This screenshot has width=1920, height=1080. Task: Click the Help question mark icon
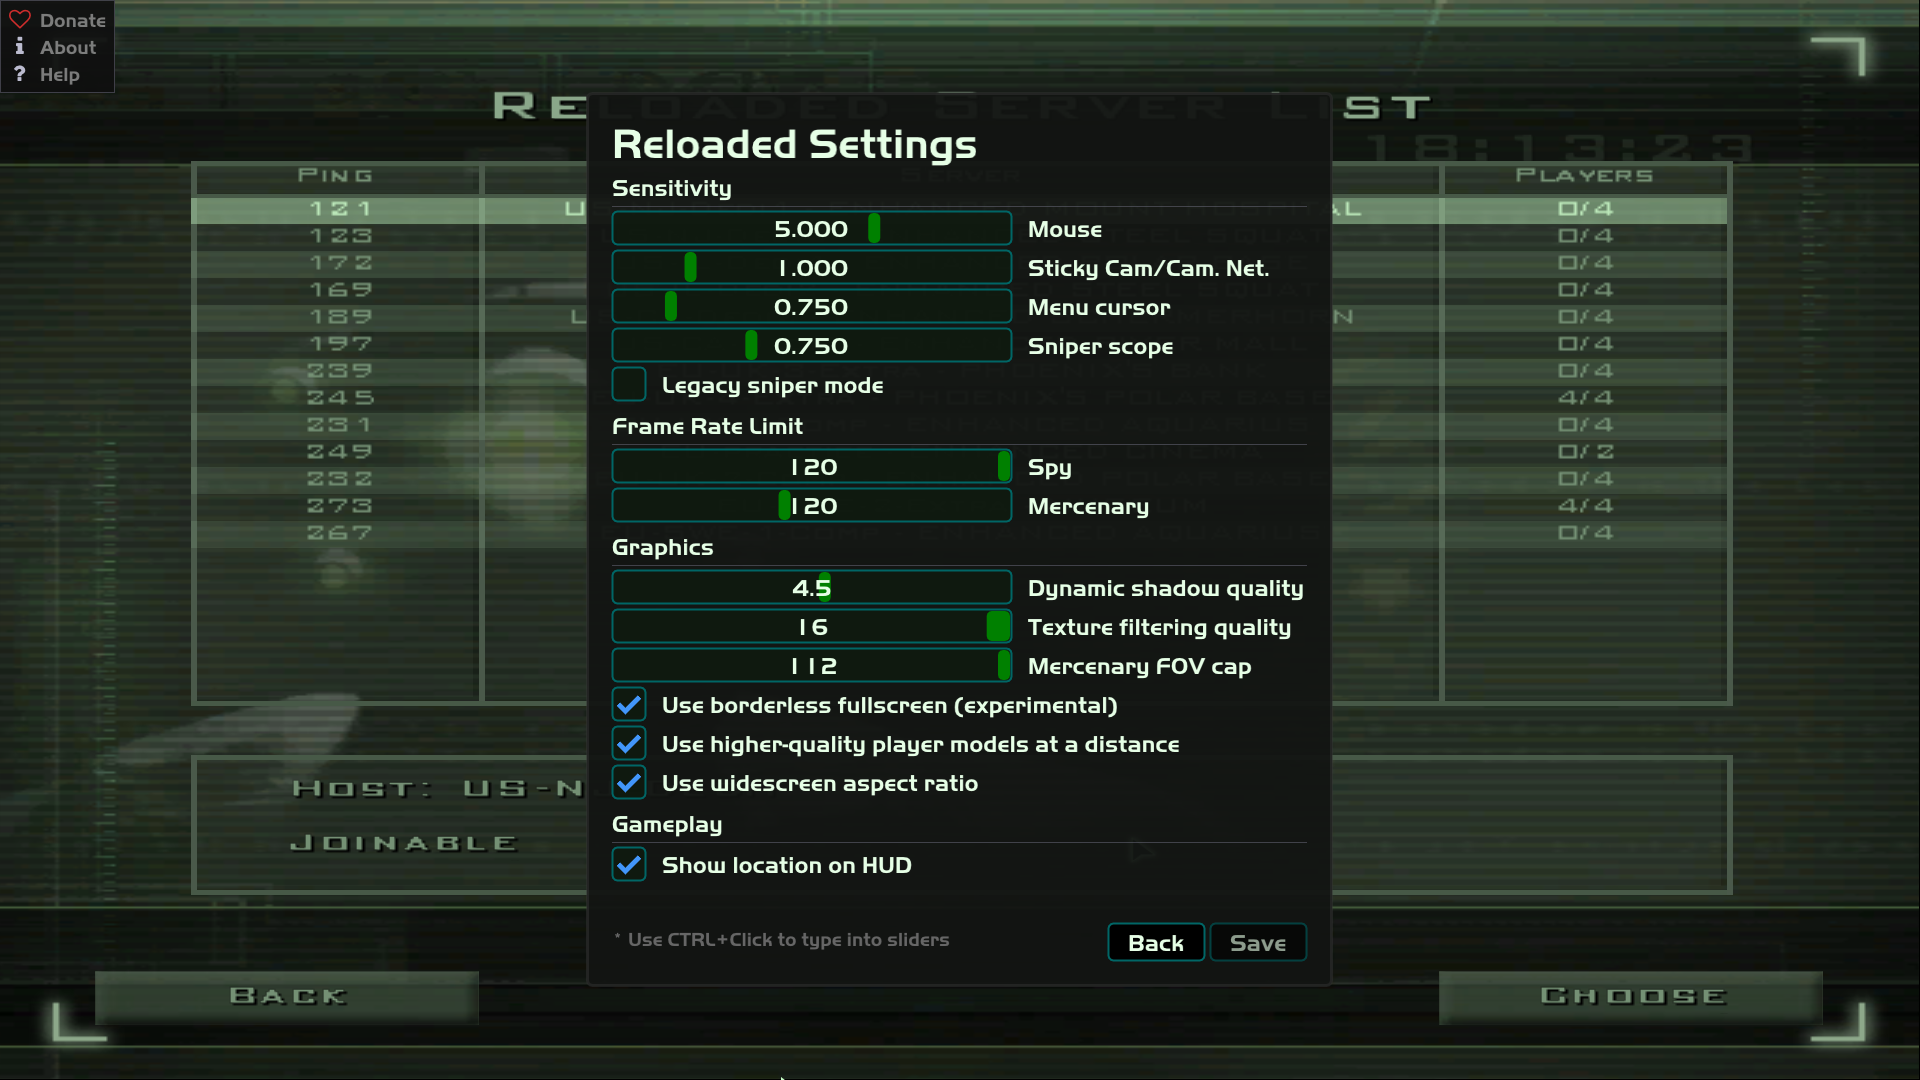[x=20, y=74]
